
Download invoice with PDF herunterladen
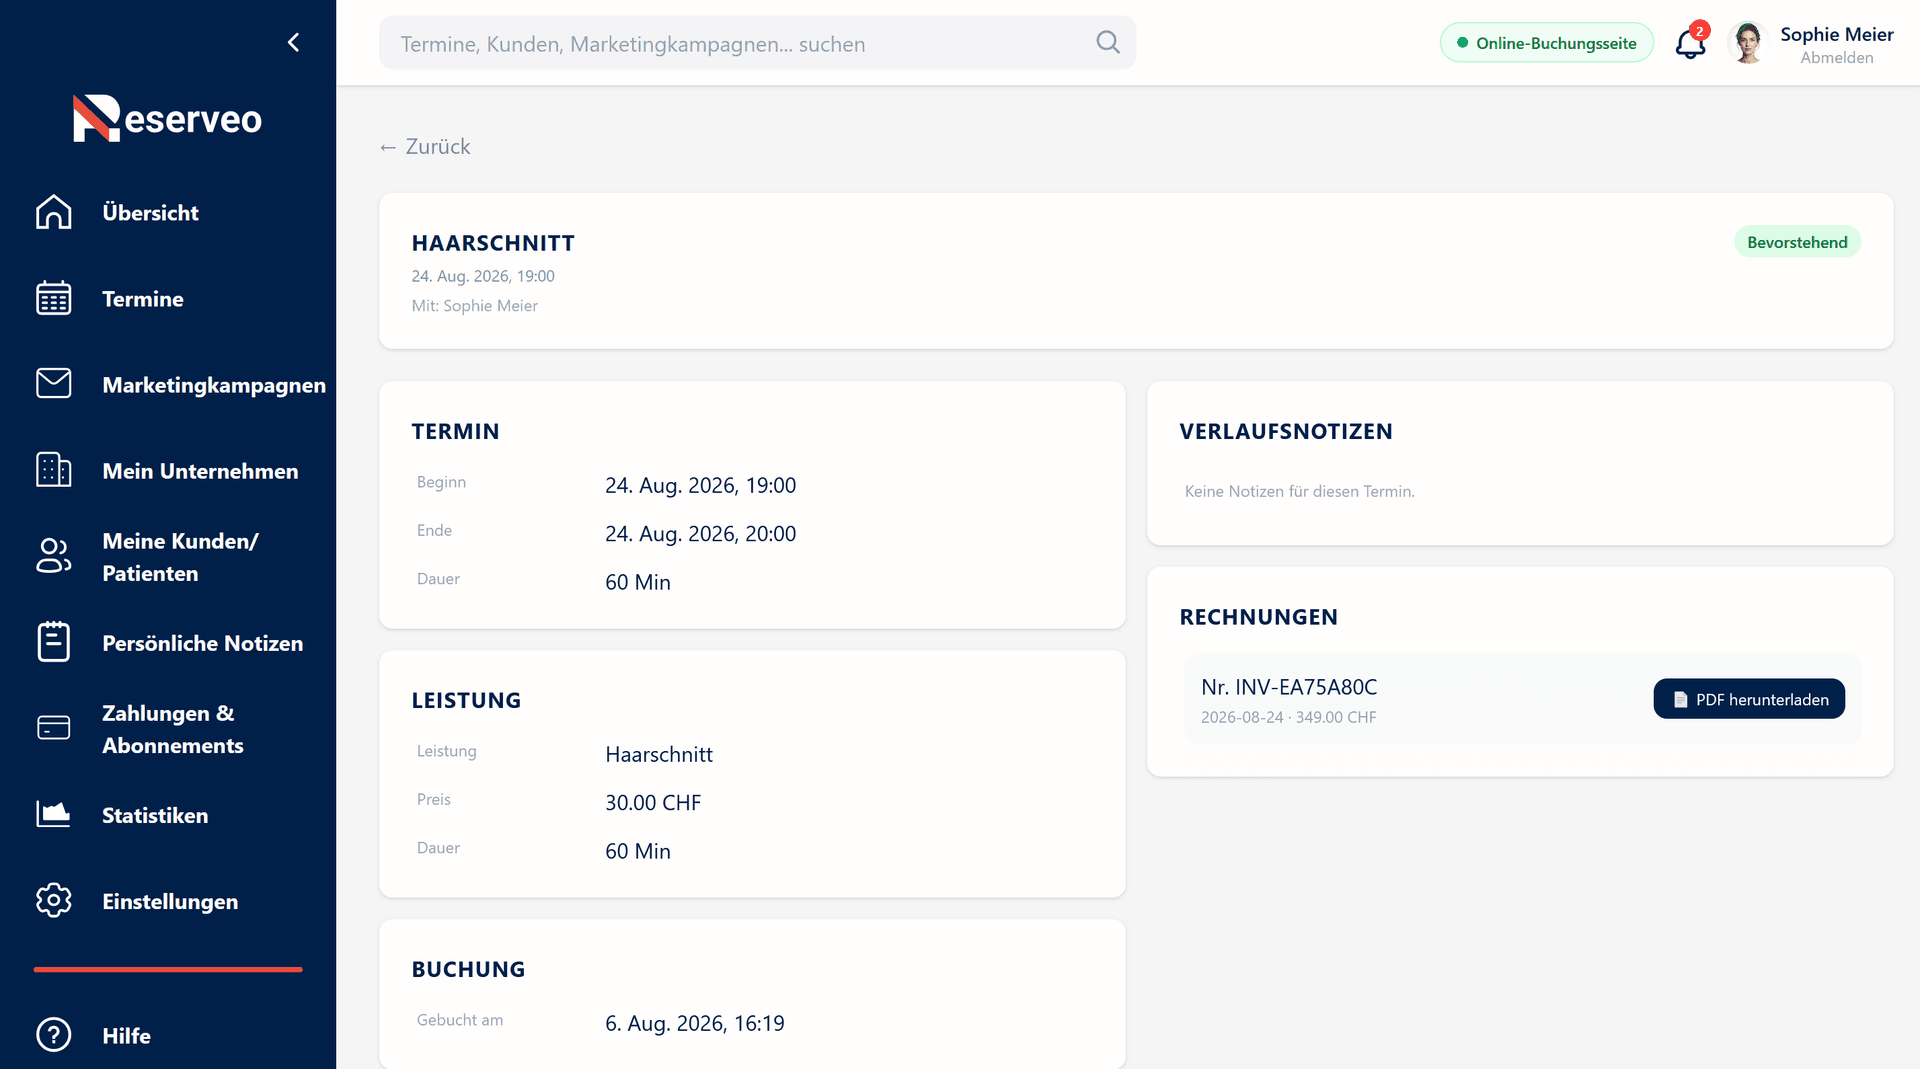(x=1749, y=699)
